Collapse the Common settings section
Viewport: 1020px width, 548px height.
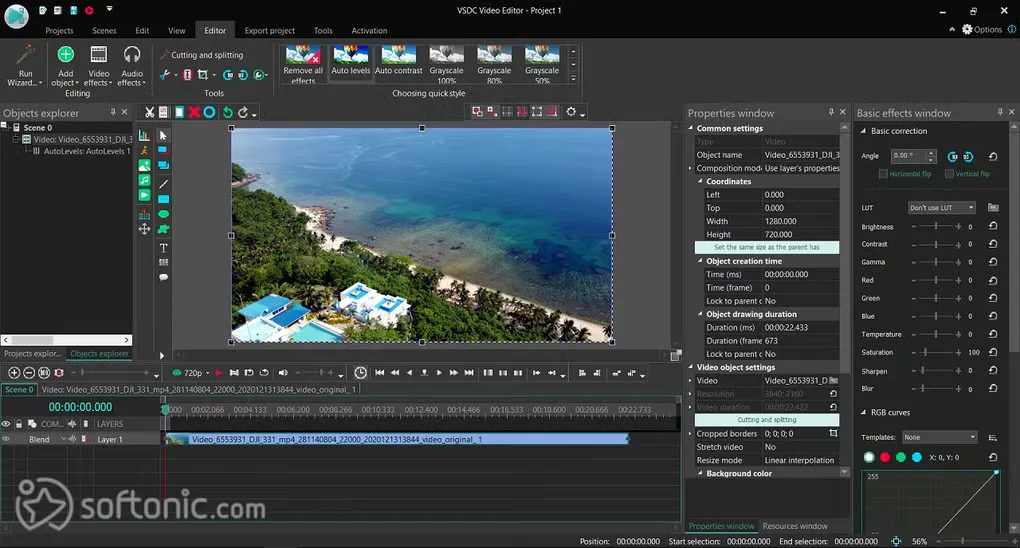691,128
